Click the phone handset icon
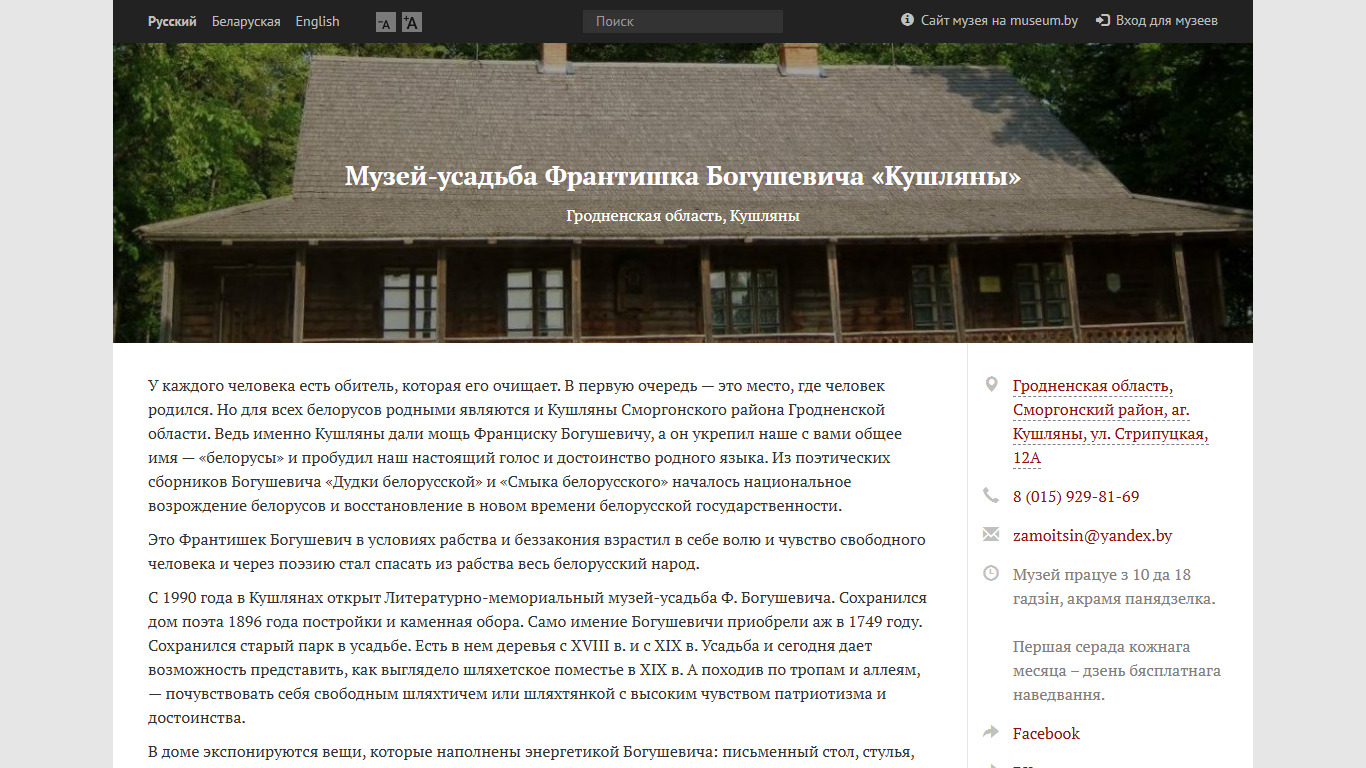The image size is (1366, 768). pos(991,495)
